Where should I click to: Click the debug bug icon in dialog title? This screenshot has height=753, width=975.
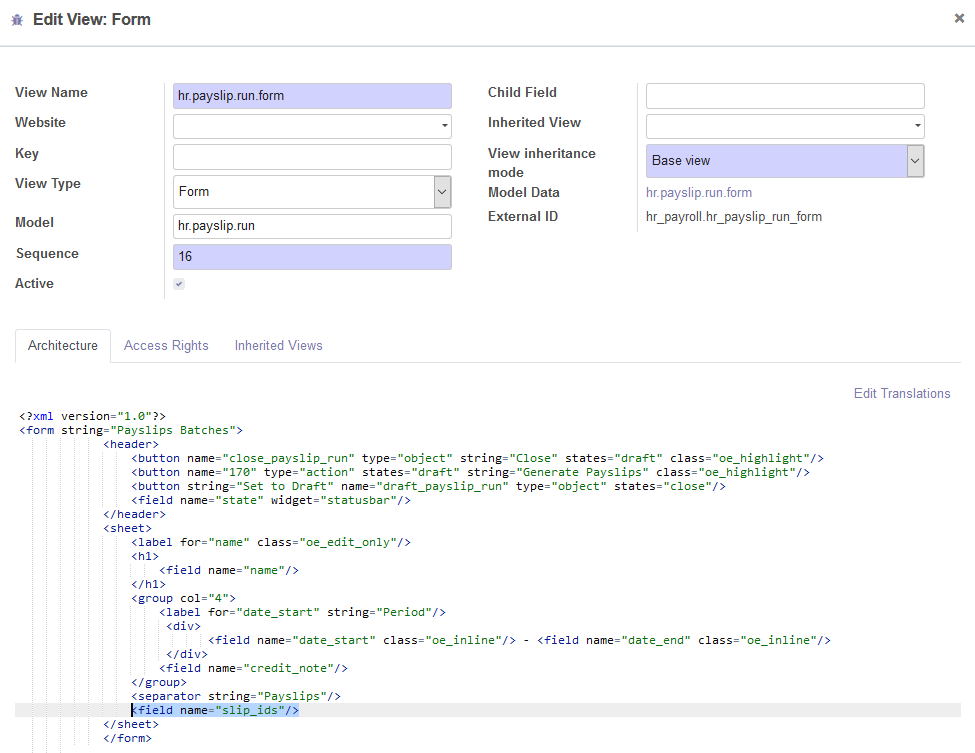tap(17, 20)
